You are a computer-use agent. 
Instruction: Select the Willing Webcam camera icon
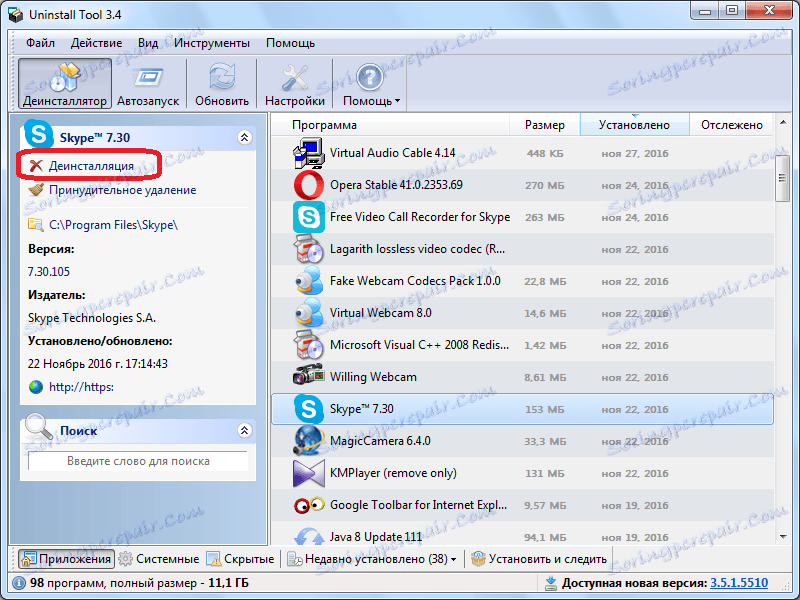point(309,377)
